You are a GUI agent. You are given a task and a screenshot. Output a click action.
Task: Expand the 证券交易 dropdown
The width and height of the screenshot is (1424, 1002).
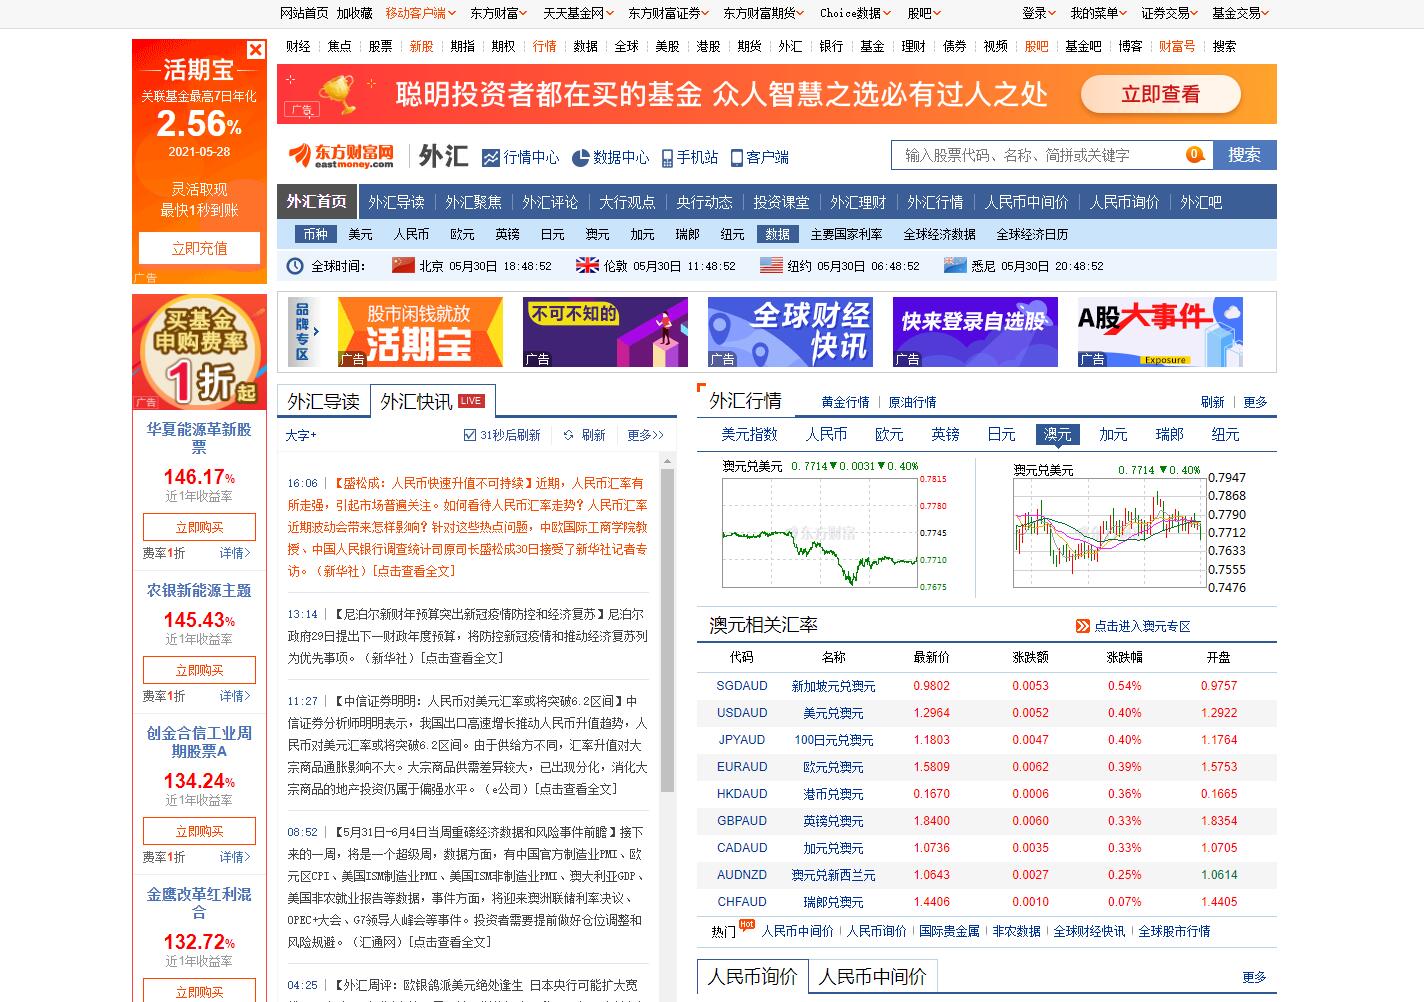pos(1170,13)
